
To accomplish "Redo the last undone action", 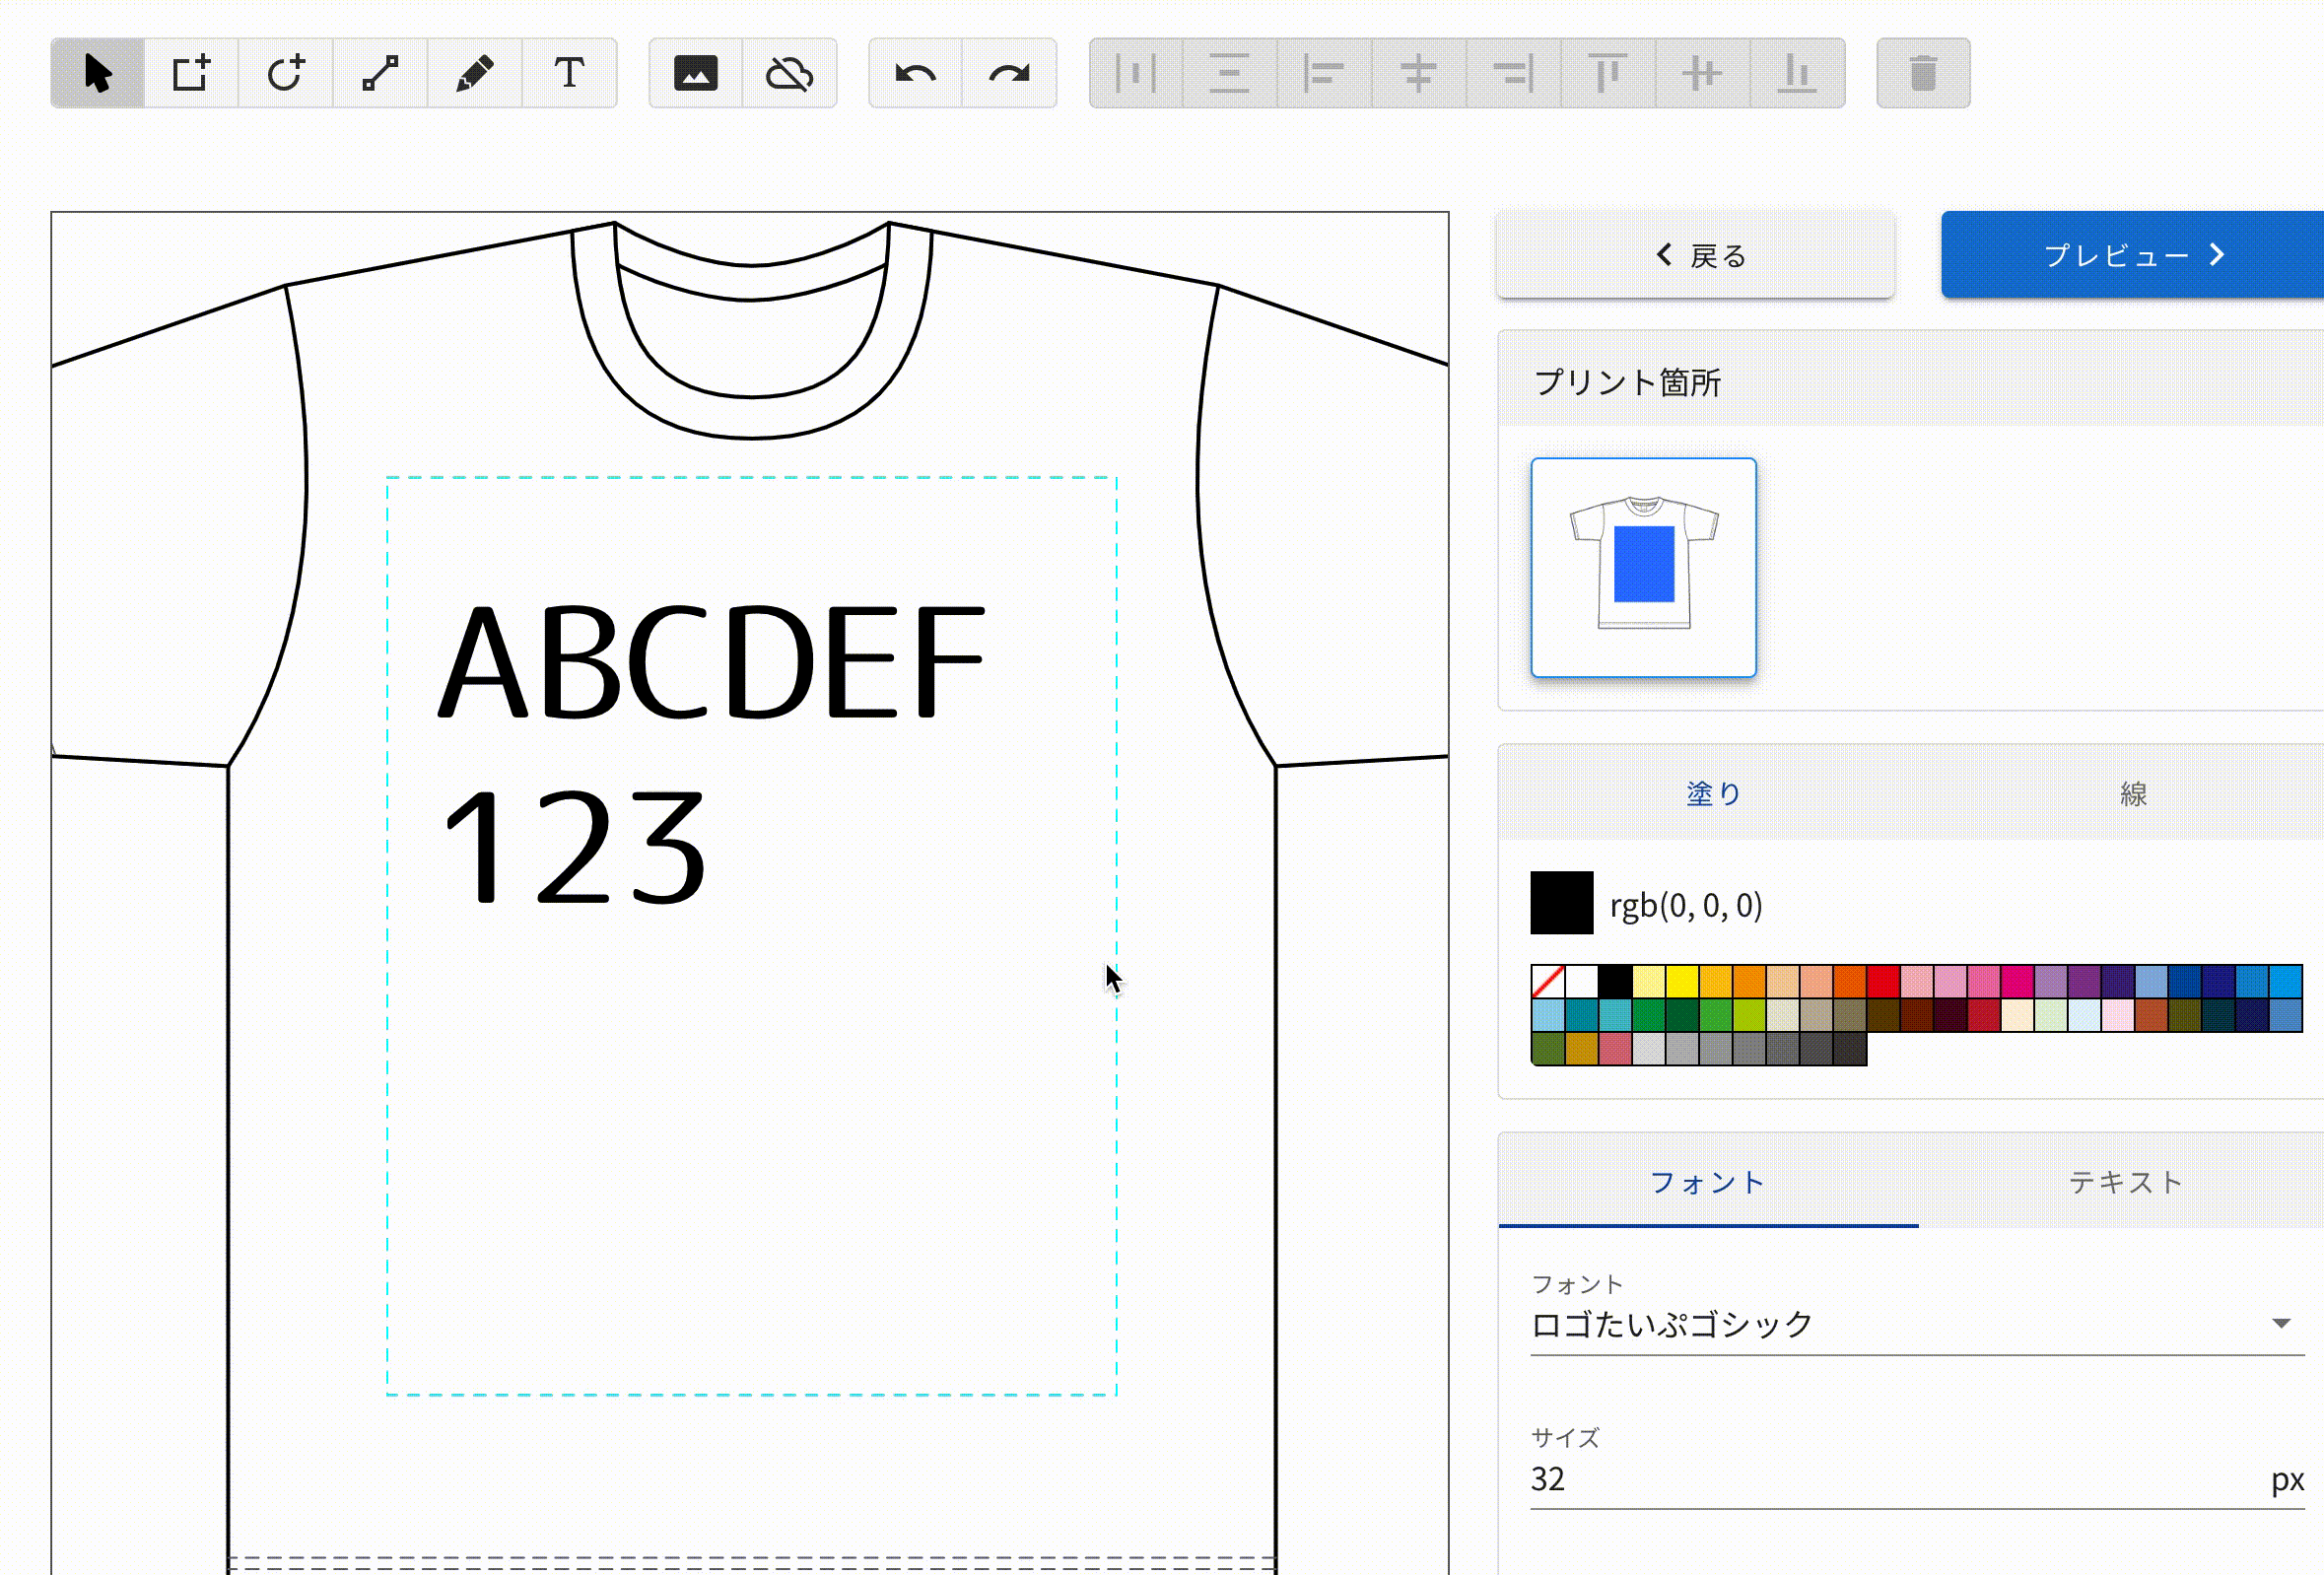I will point(1009,73).
